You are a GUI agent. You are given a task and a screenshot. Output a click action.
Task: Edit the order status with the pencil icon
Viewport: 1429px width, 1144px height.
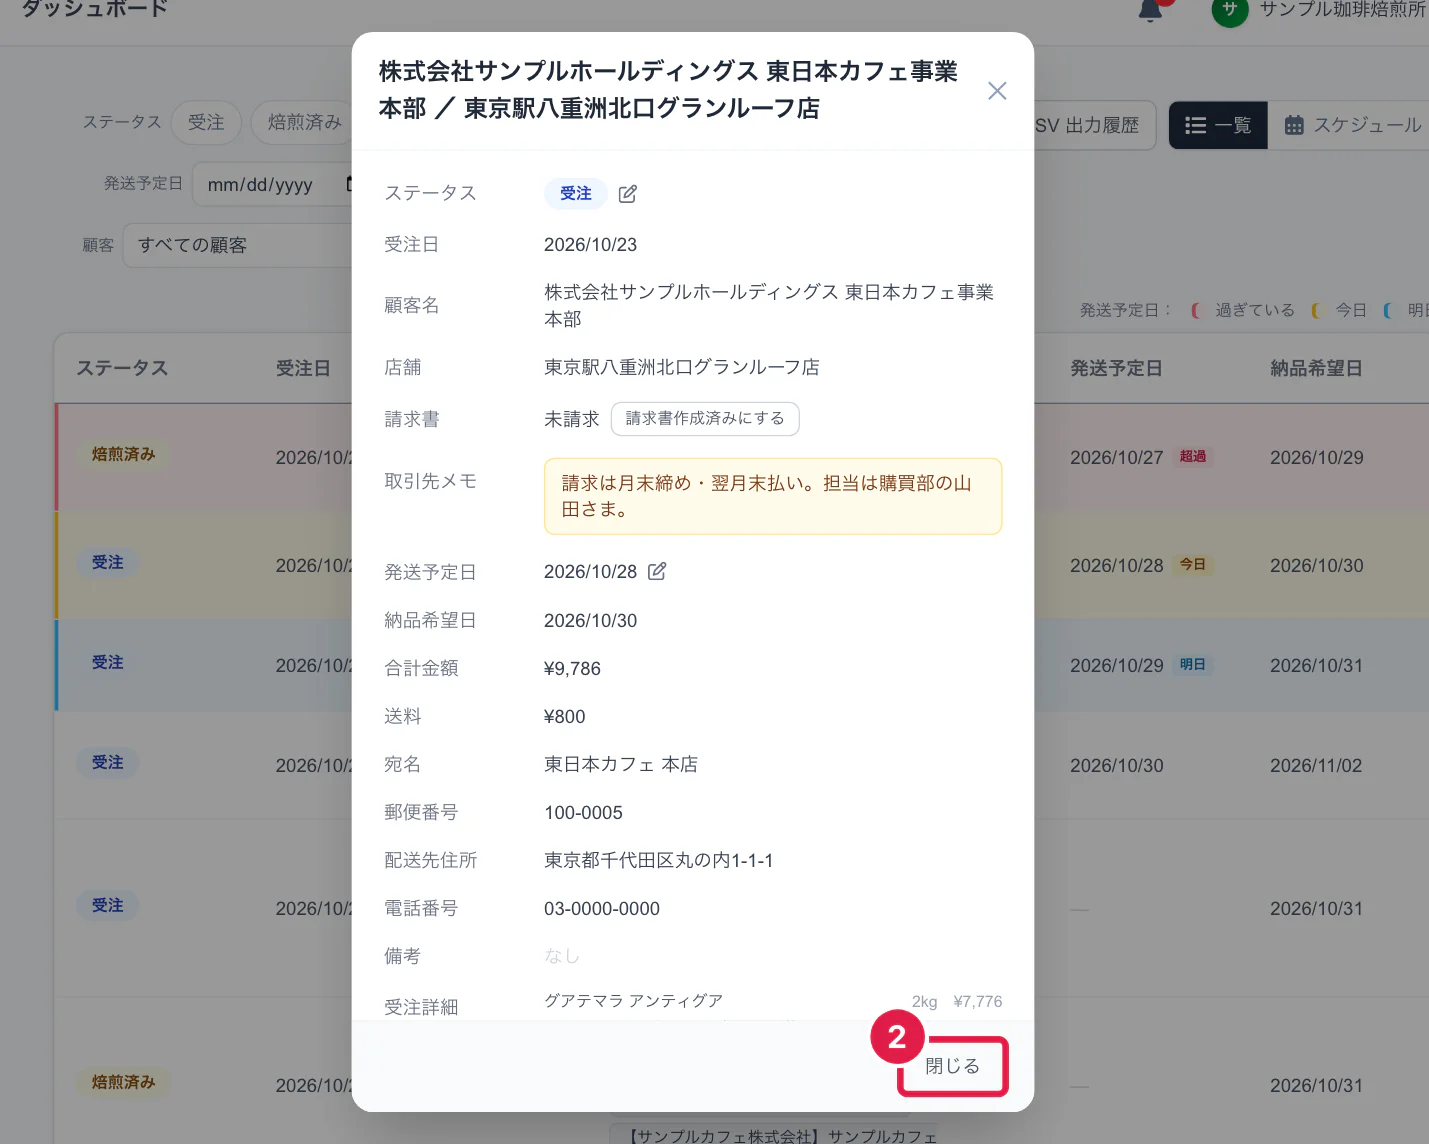click(x=628, y=194)
